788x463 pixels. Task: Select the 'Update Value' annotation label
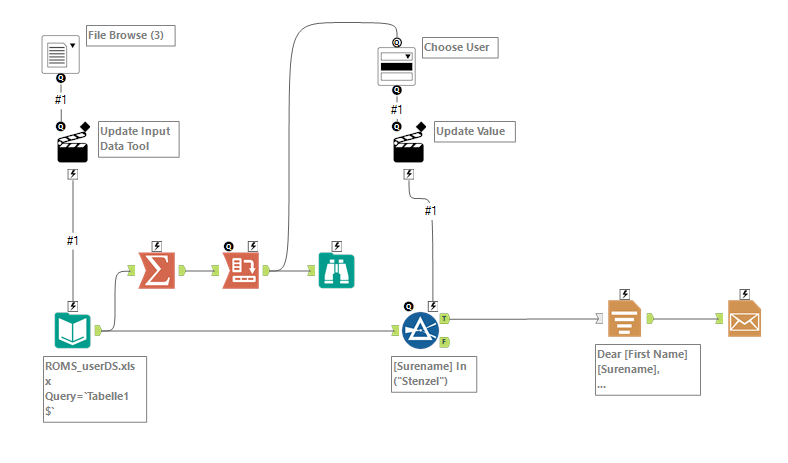click(474, 132)
